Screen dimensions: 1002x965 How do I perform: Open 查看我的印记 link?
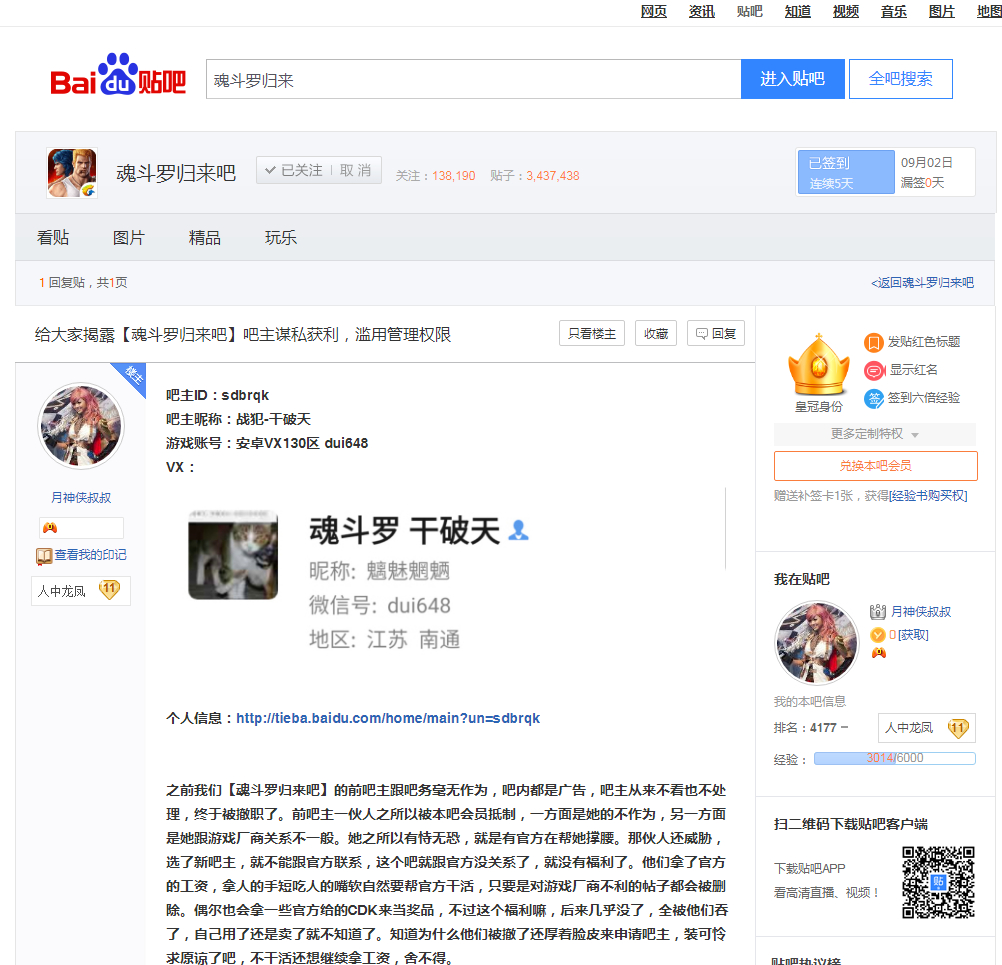tap(90, 555)
